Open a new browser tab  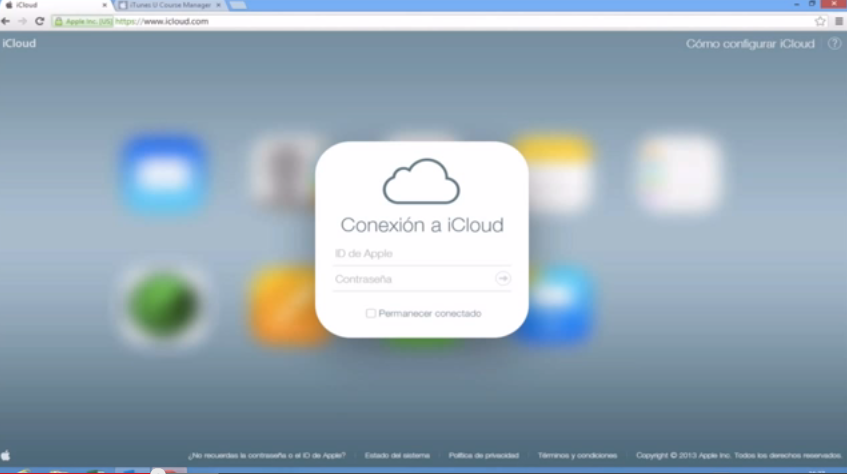click(x=238, y=5)
